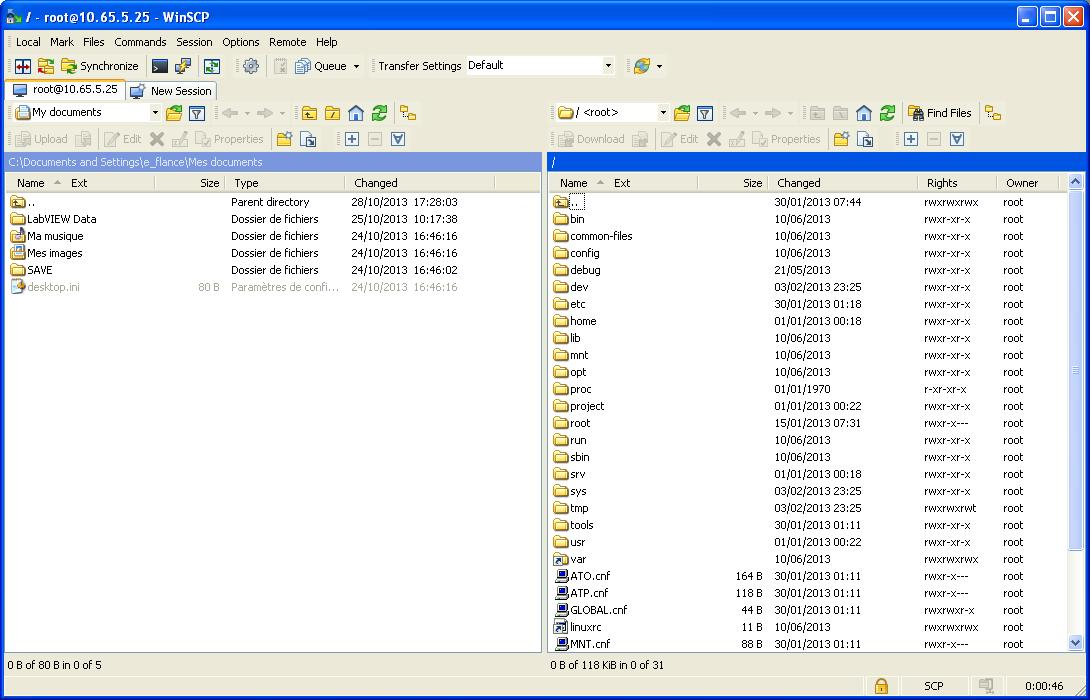Open the Help menu
This screenshot has height=700, width=1090.
tap(327, 42)
